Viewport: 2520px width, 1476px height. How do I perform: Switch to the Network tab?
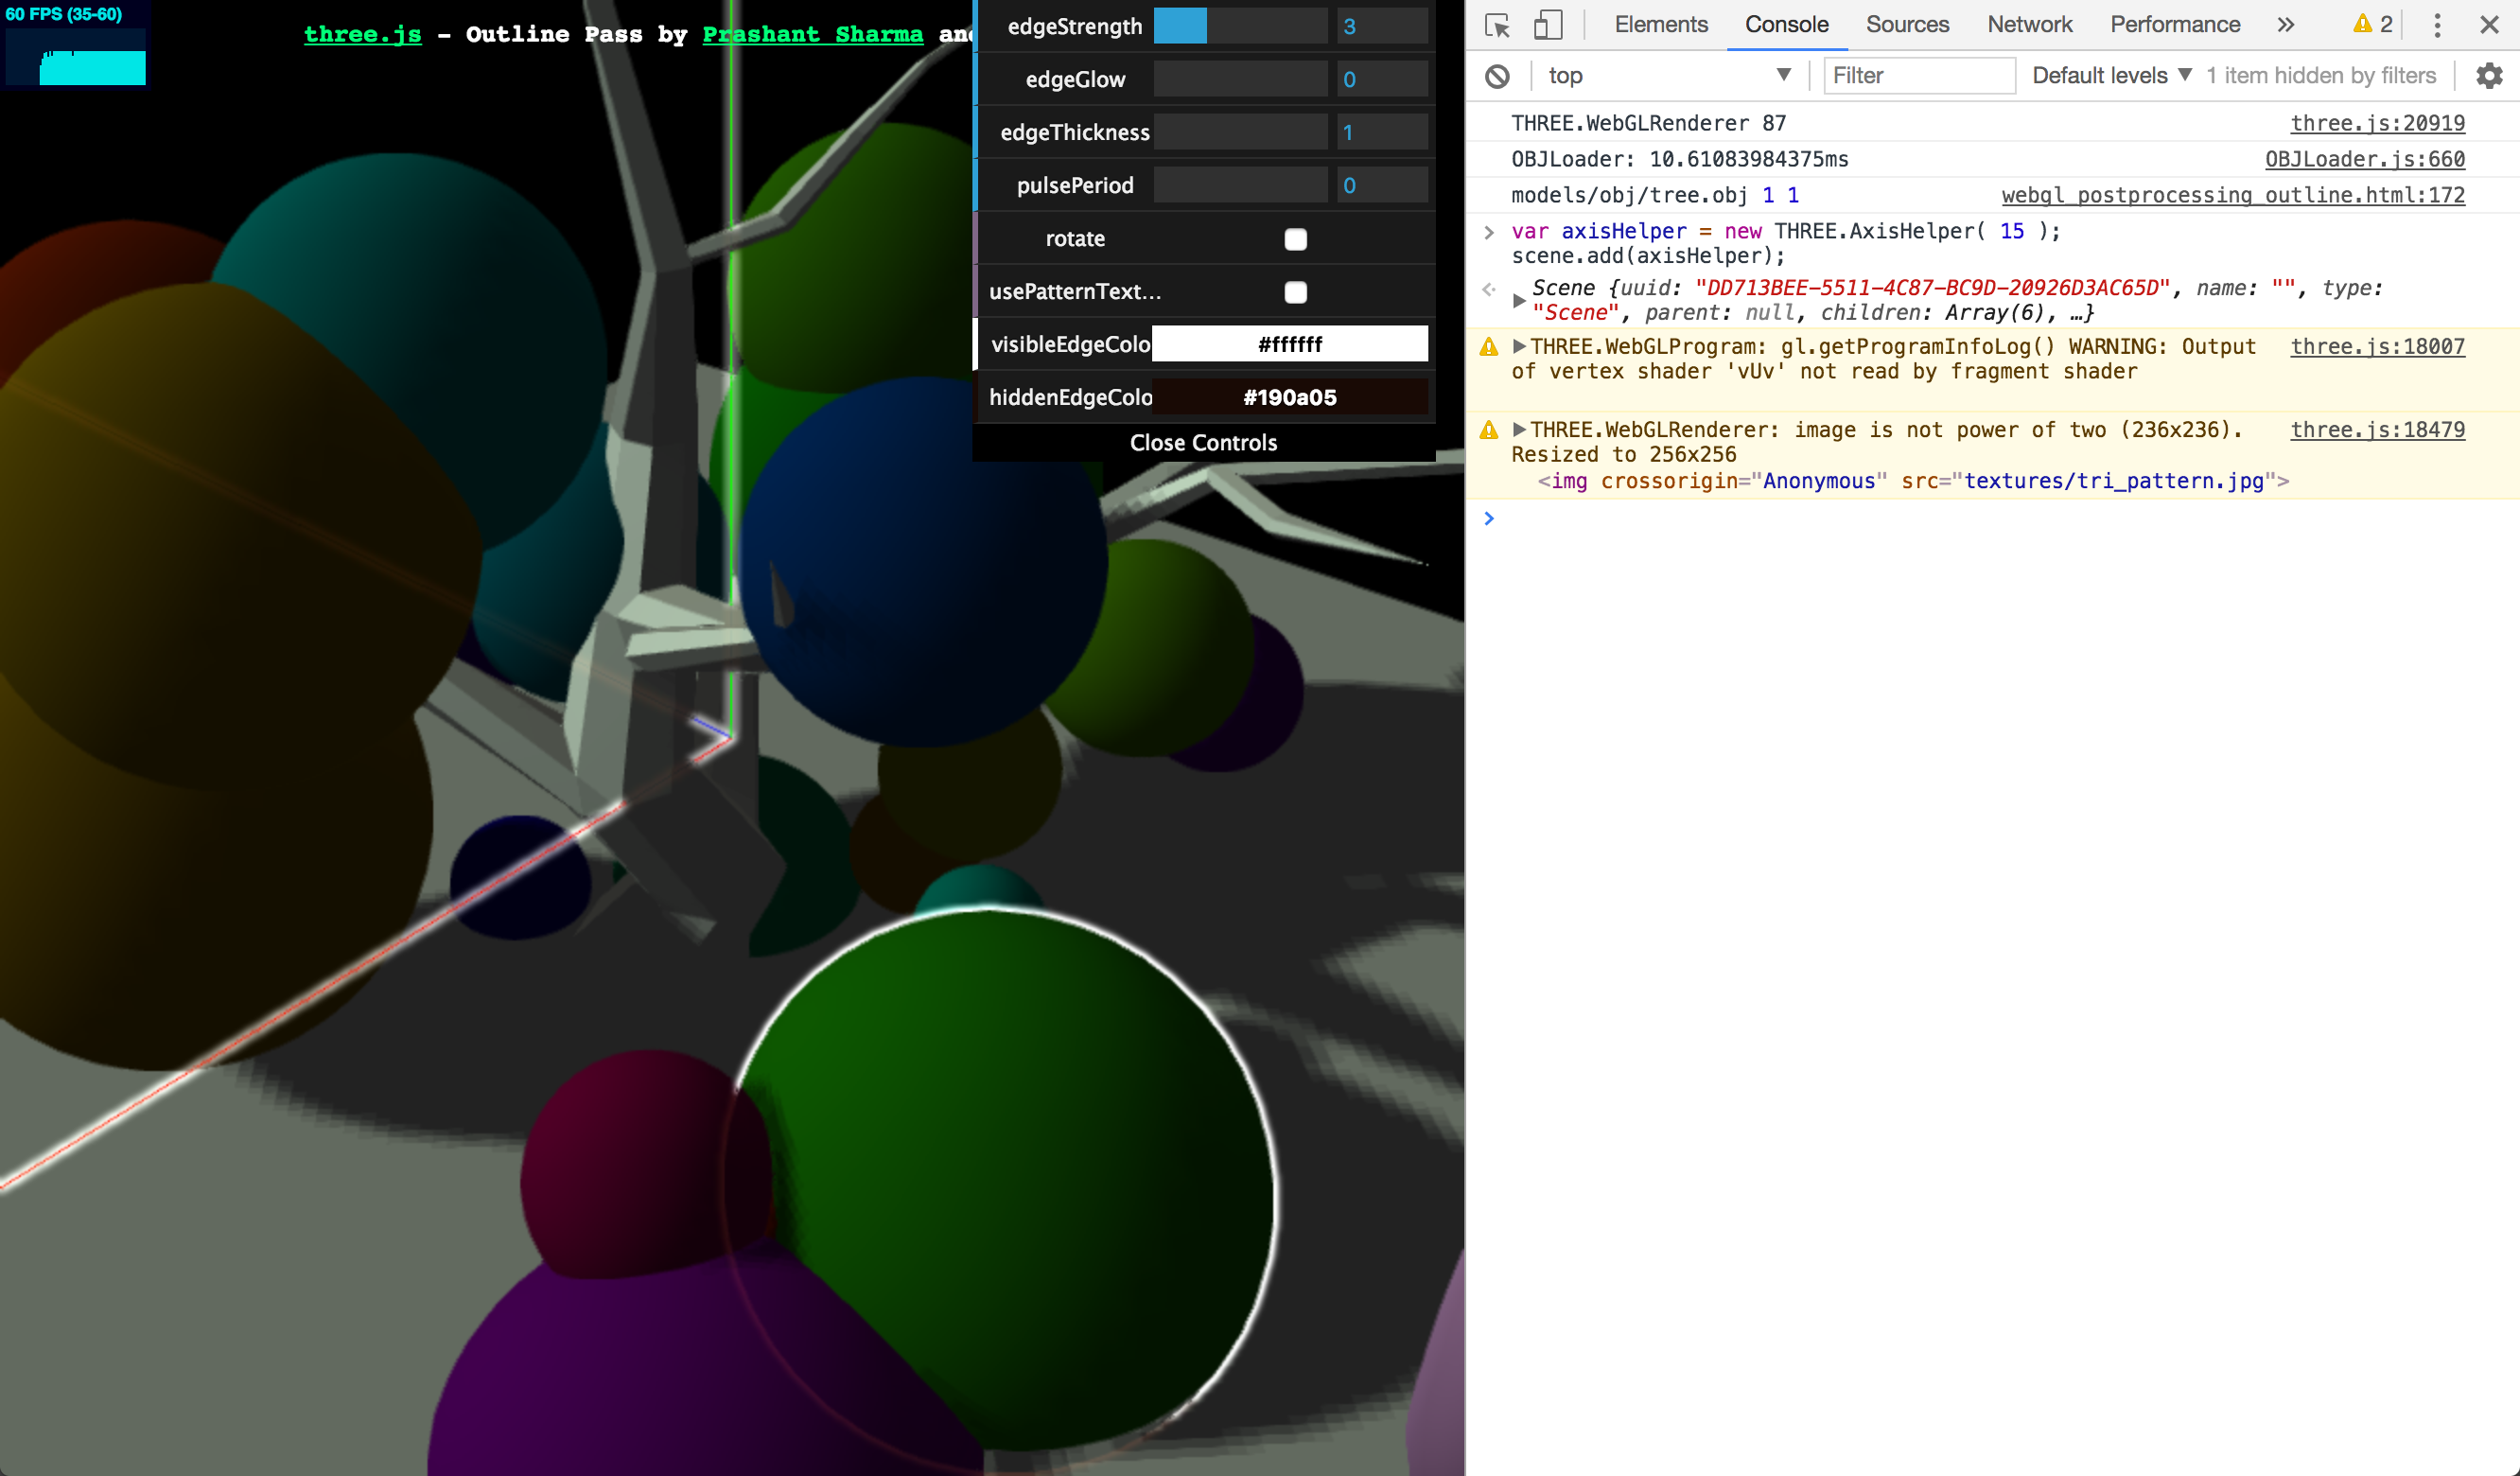(x=2029, y=24)
